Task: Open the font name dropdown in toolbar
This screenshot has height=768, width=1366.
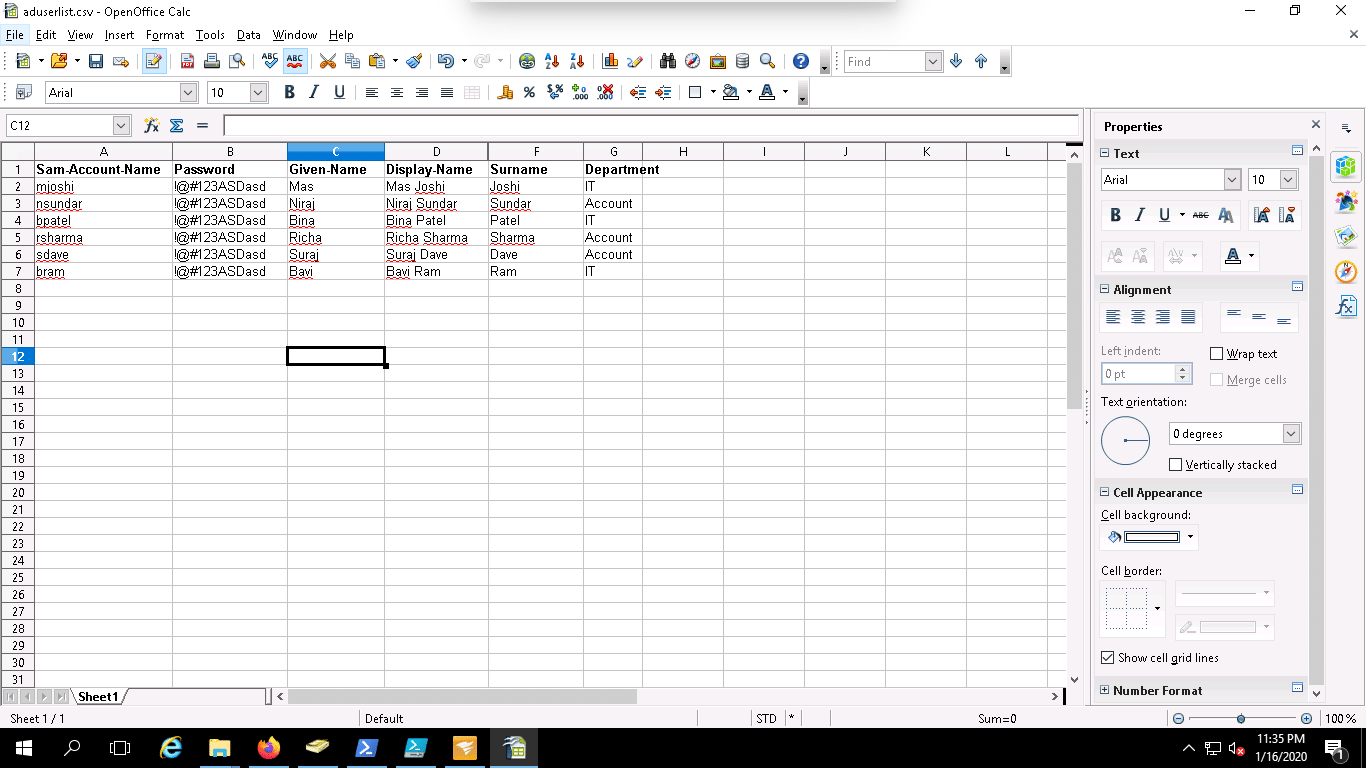Action: 188,93
